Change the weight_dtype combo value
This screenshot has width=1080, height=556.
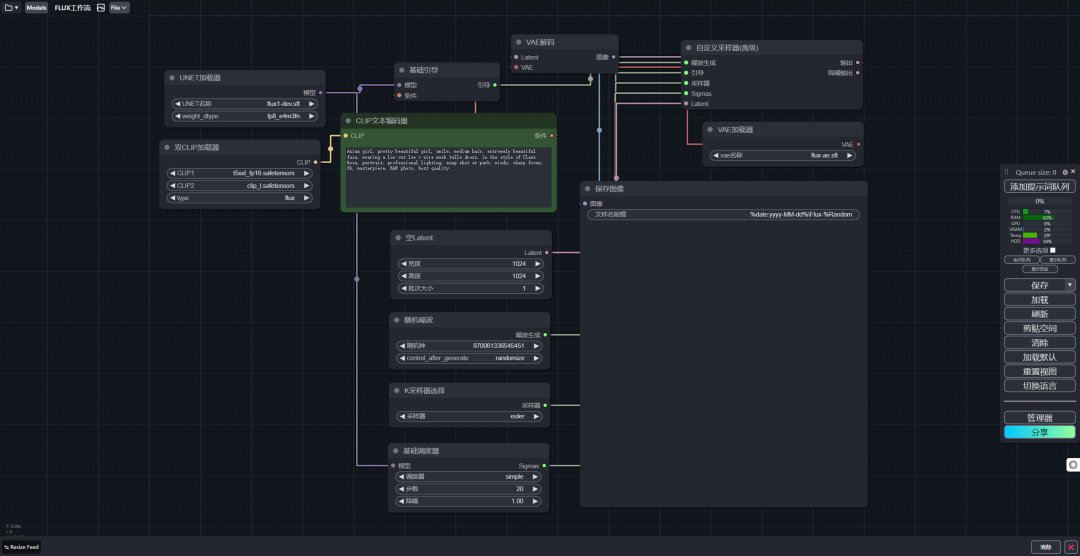(x=245, y=116)
